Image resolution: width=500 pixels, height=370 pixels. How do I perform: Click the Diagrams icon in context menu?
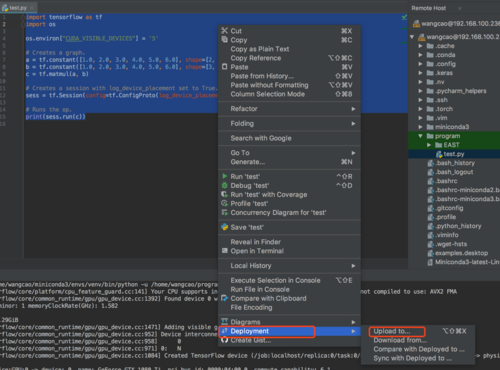pyautogui.click(x=225, y=321)
